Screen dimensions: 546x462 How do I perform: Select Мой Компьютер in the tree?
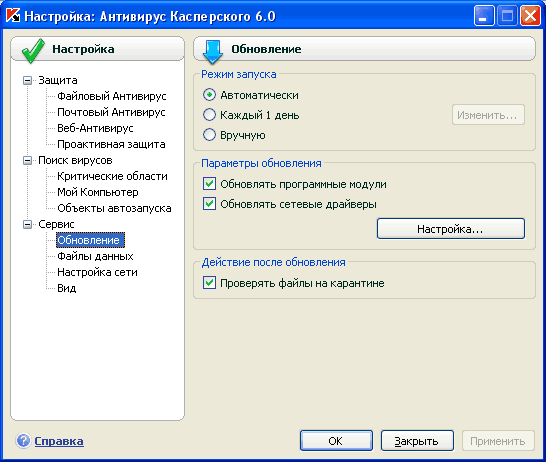[98, 192]
